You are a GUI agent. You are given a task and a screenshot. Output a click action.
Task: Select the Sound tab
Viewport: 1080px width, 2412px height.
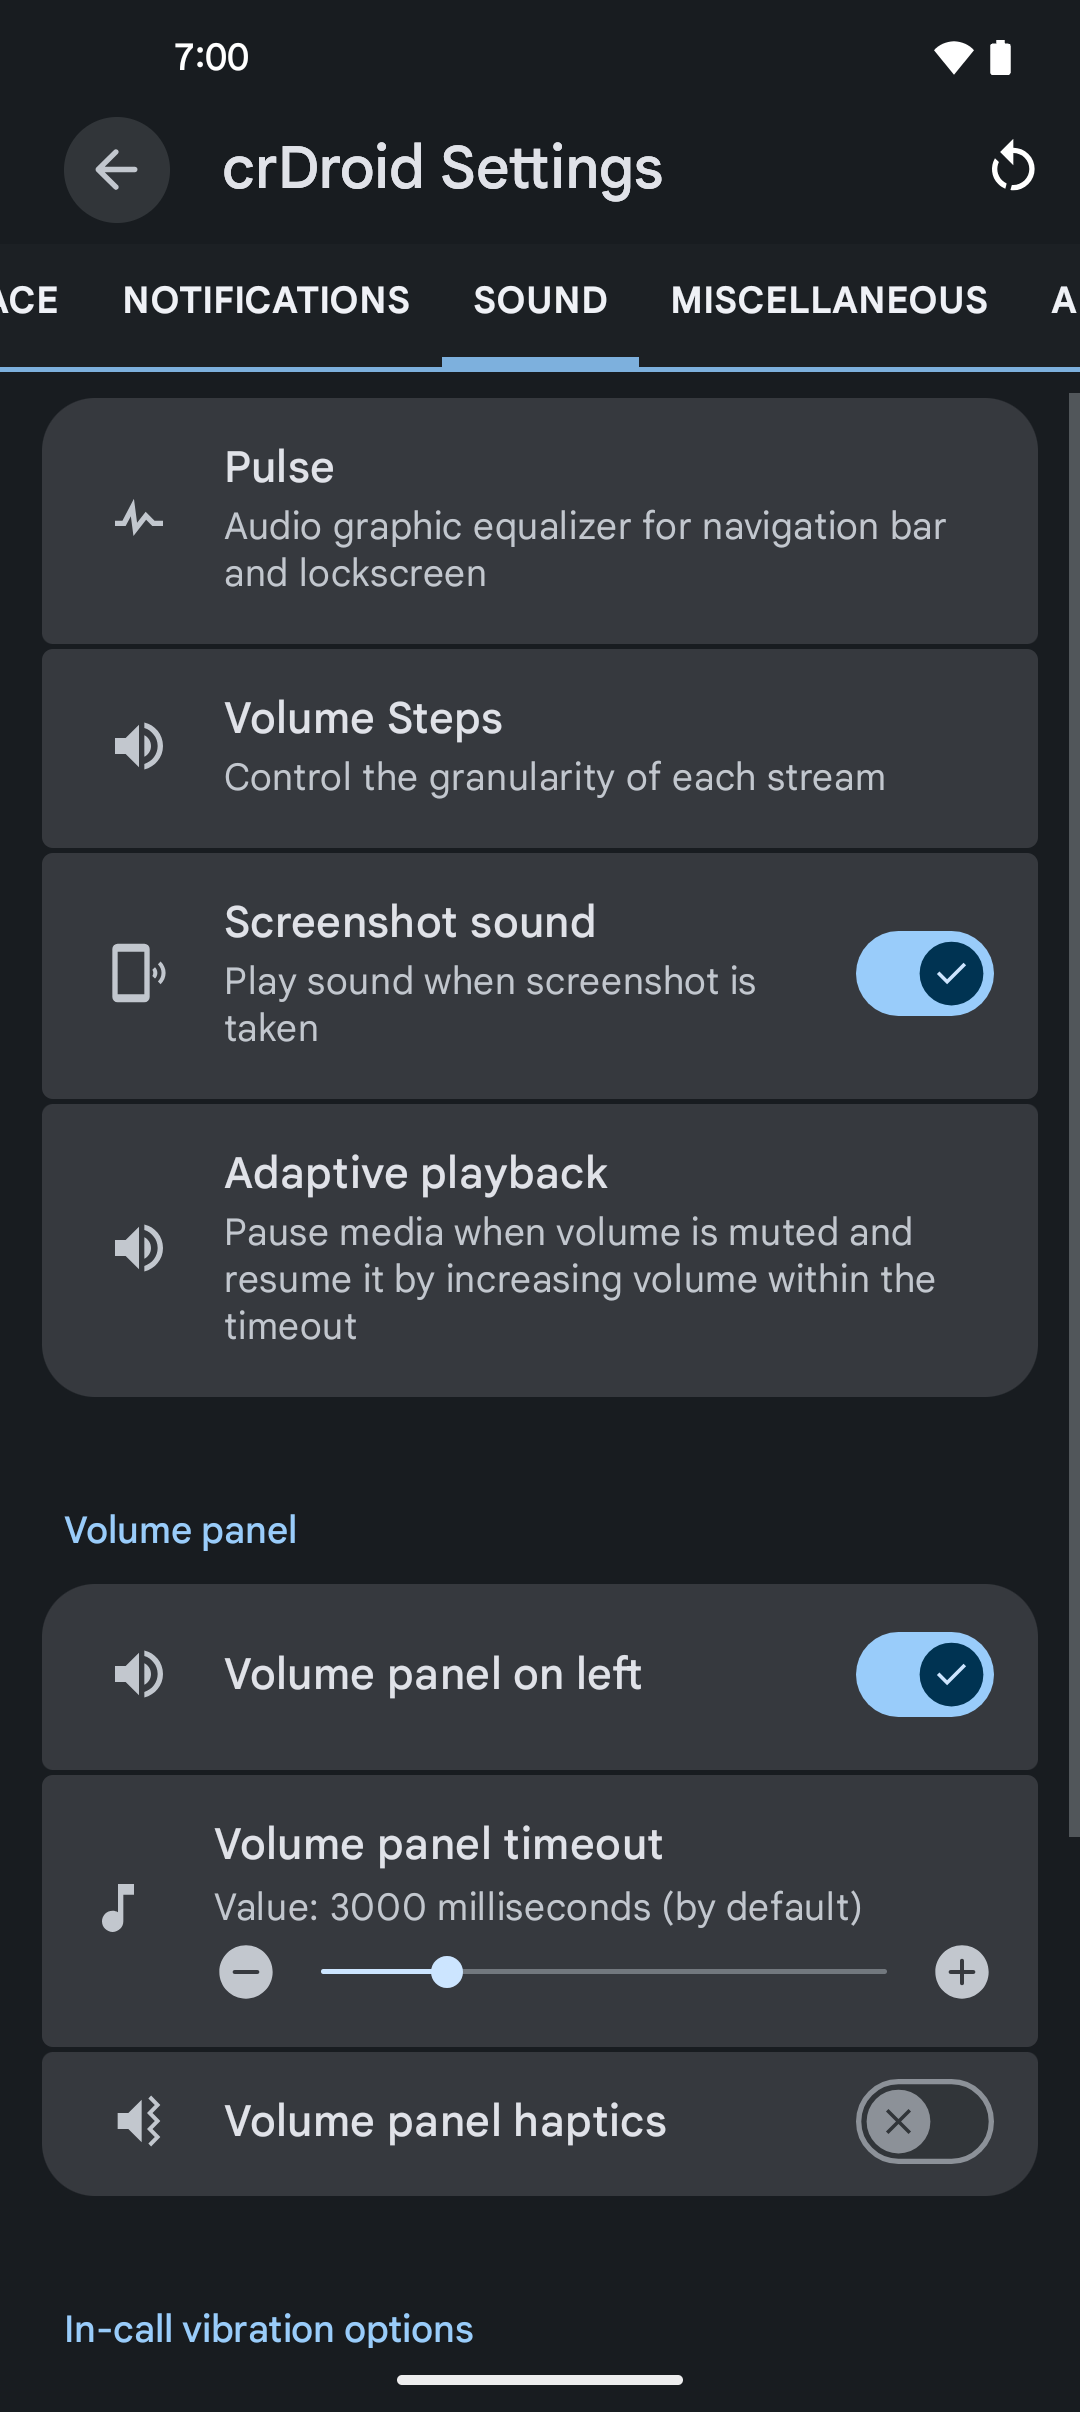coord(540,300)
